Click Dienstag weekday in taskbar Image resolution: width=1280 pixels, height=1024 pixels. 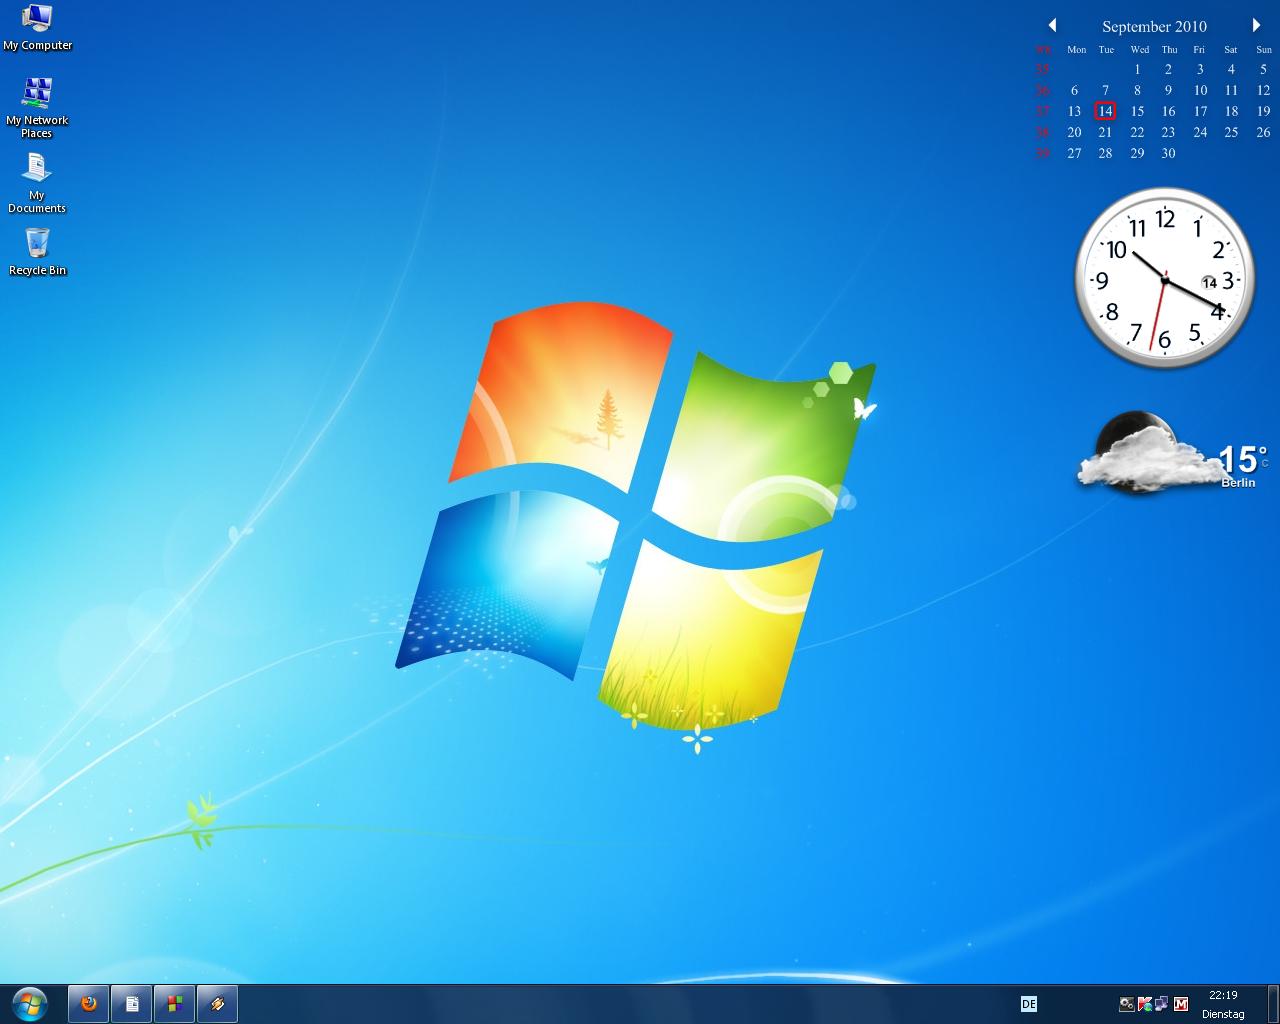tap(1223, 1014)
